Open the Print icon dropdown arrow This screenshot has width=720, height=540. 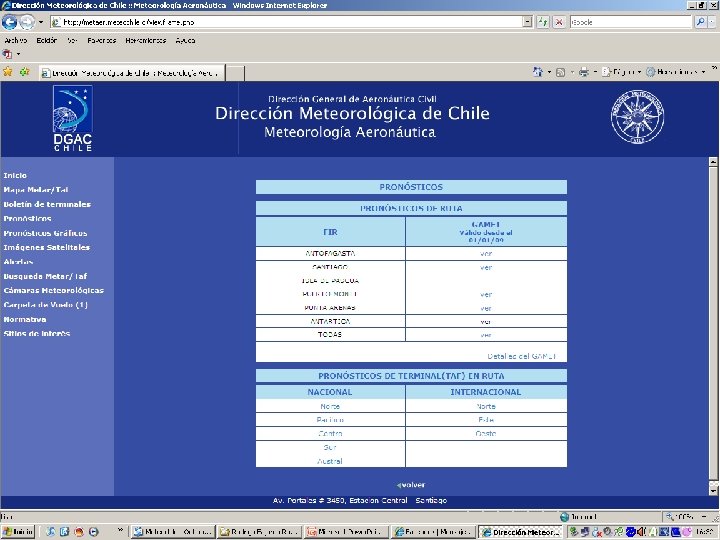(x=595, y=72)
